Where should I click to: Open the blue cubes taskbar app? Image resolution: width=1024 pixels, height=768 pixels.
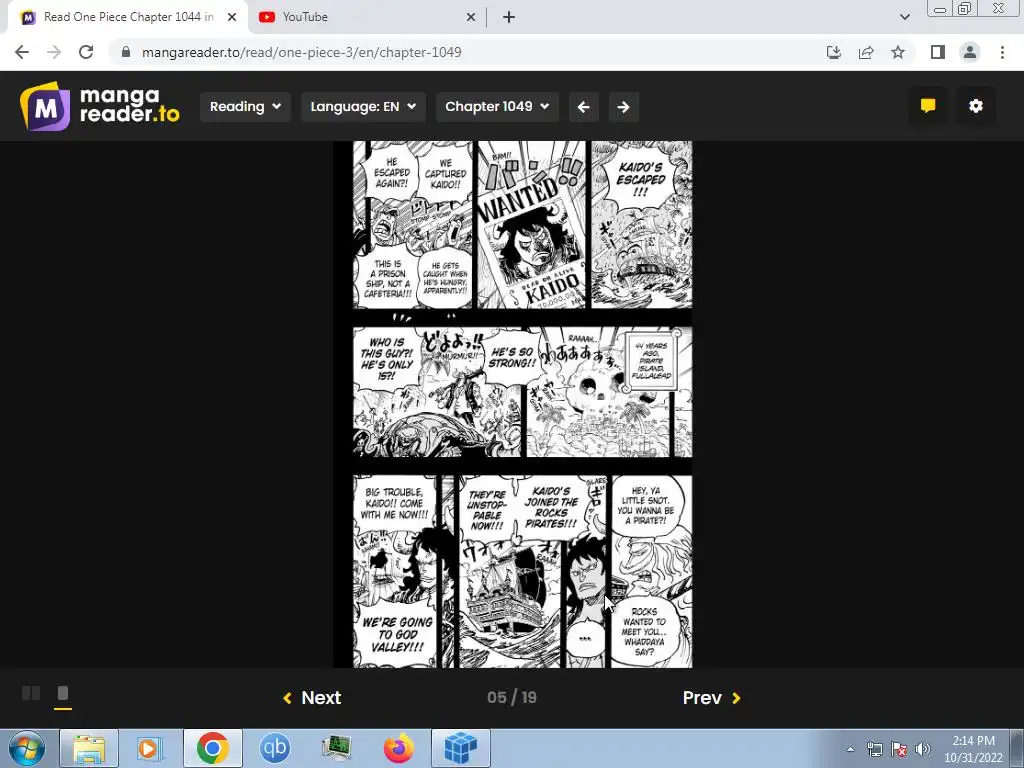461,748
